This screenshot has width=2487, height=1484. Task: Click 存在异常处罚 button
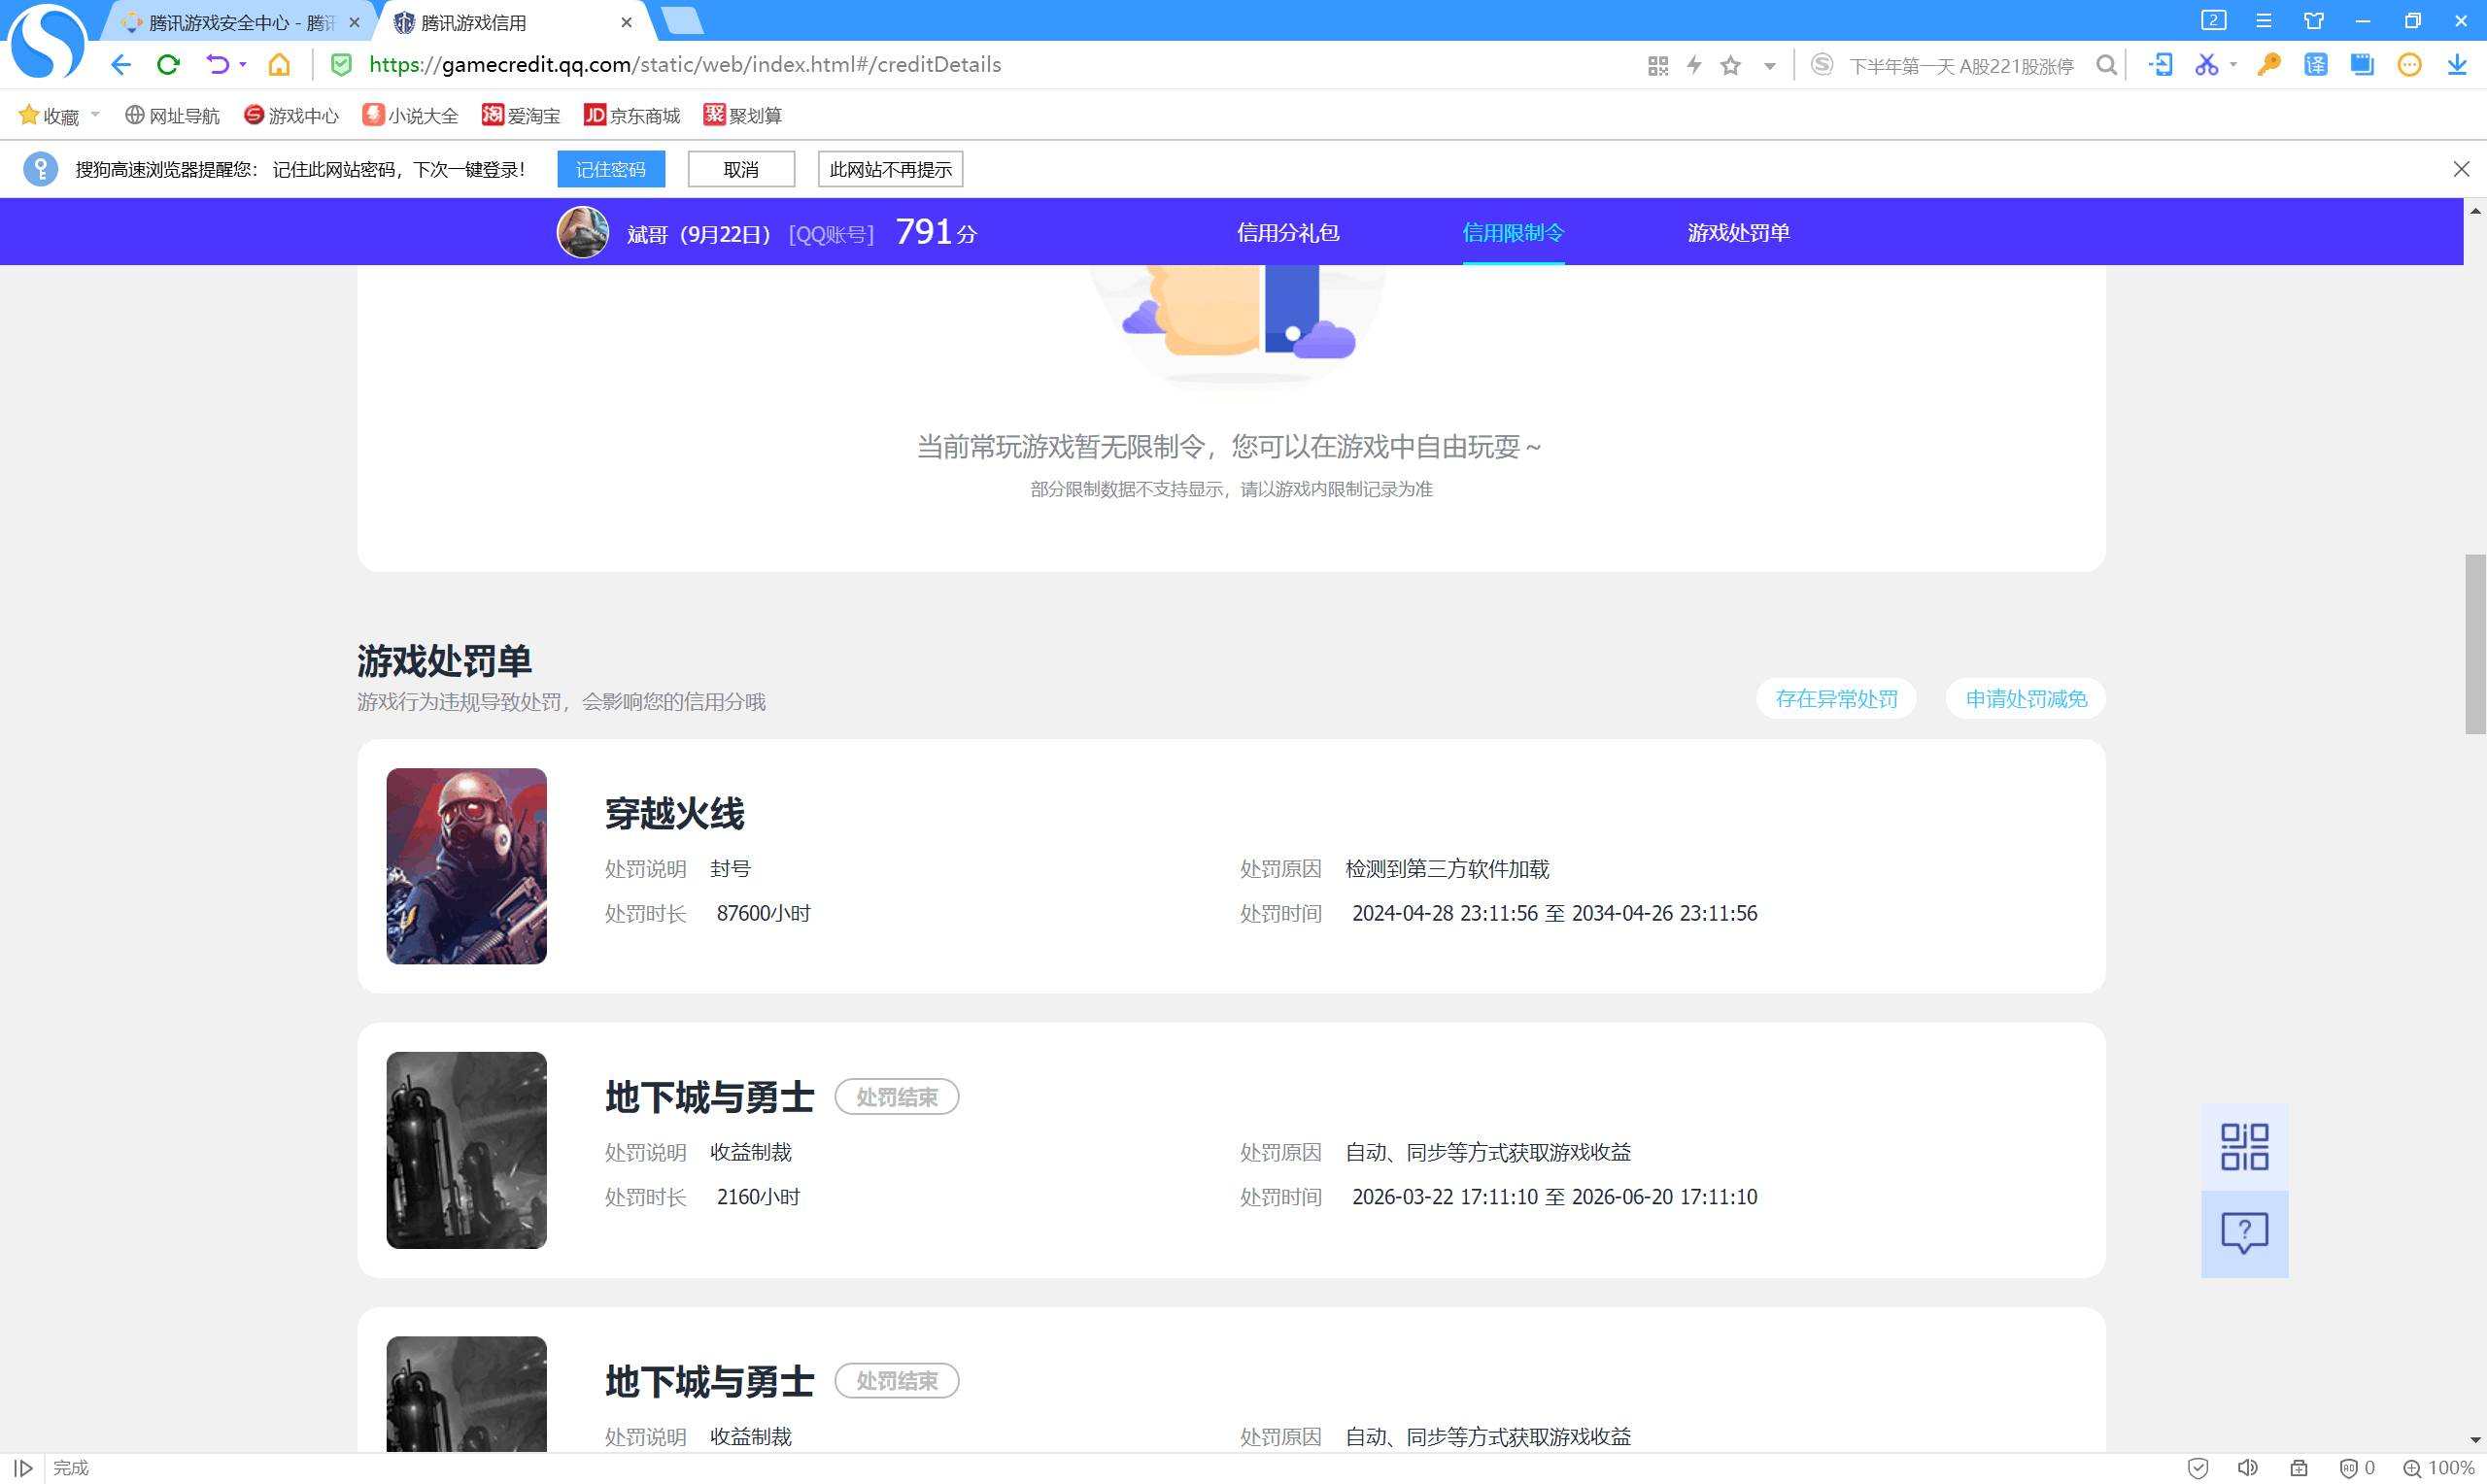click(x=1836, y=698)
